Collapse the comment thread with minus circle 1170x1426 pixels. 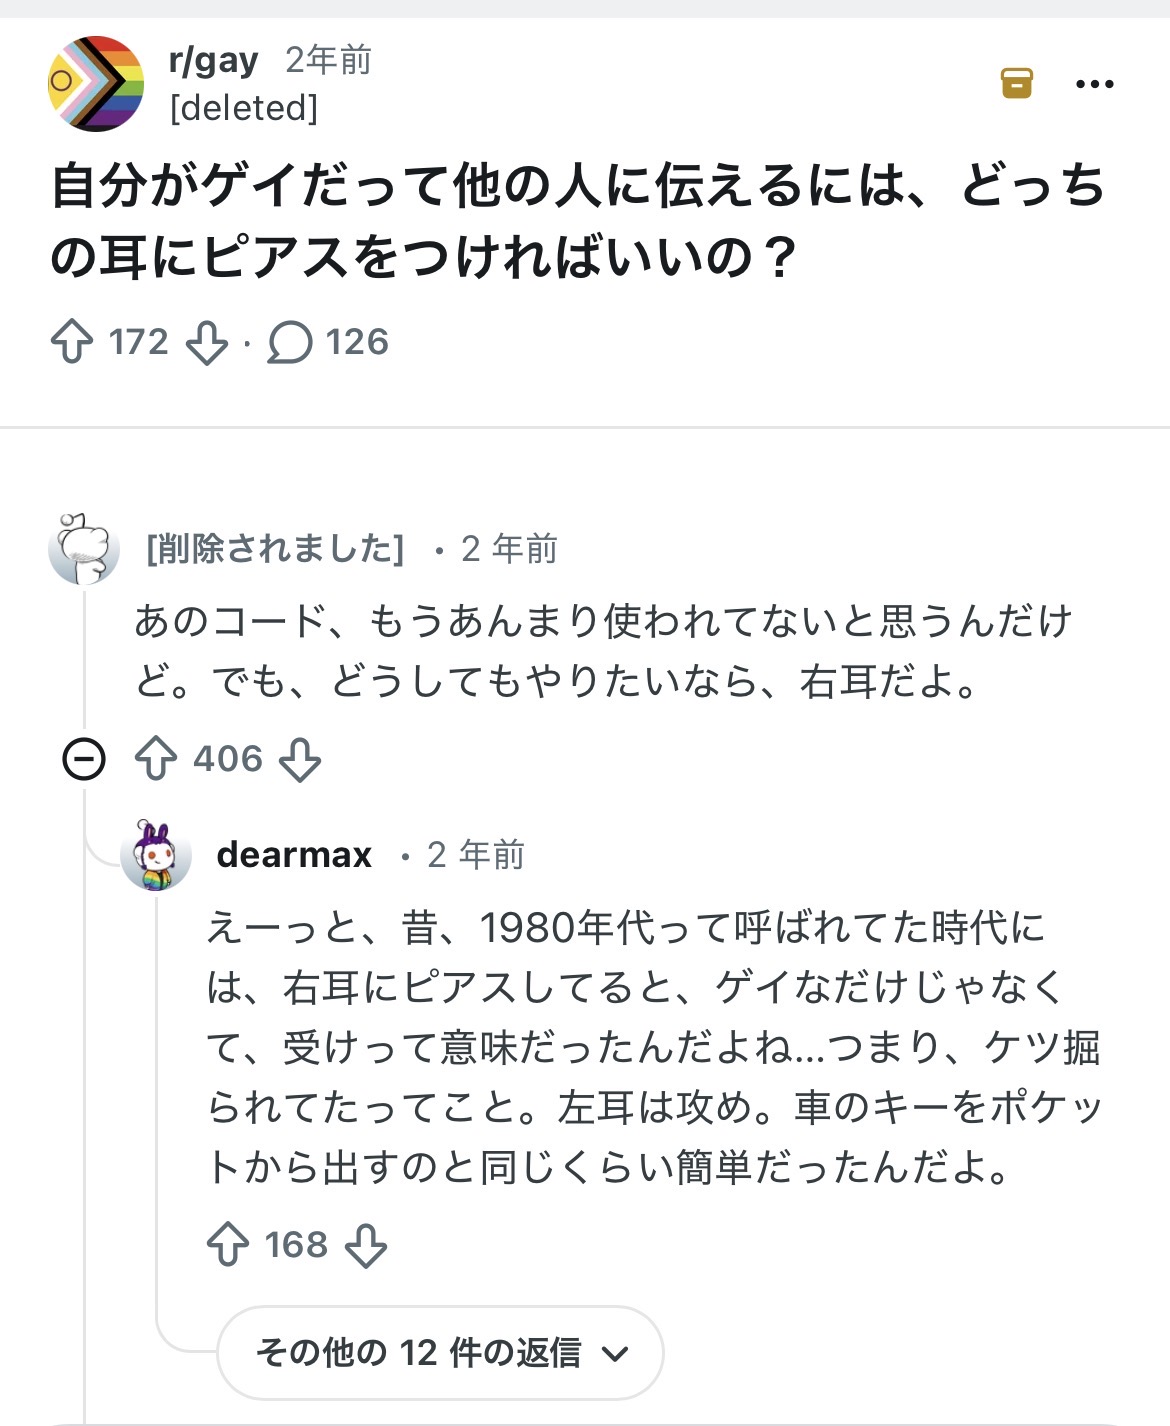point(84,759)
